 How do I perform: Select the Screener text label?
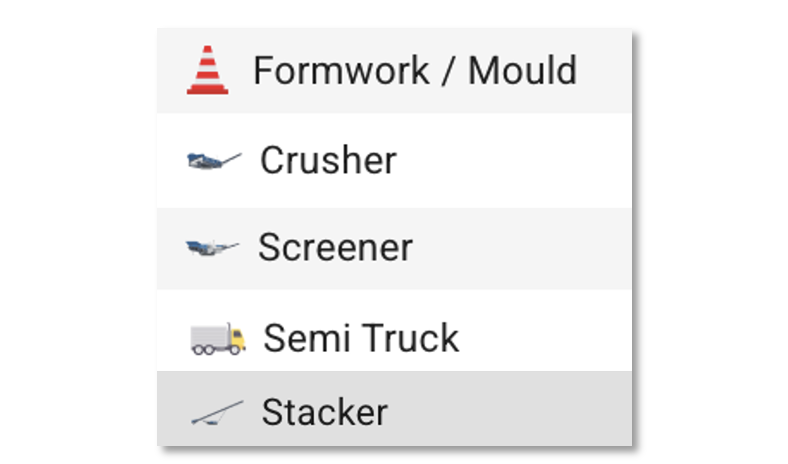click(x=335, y=247)
